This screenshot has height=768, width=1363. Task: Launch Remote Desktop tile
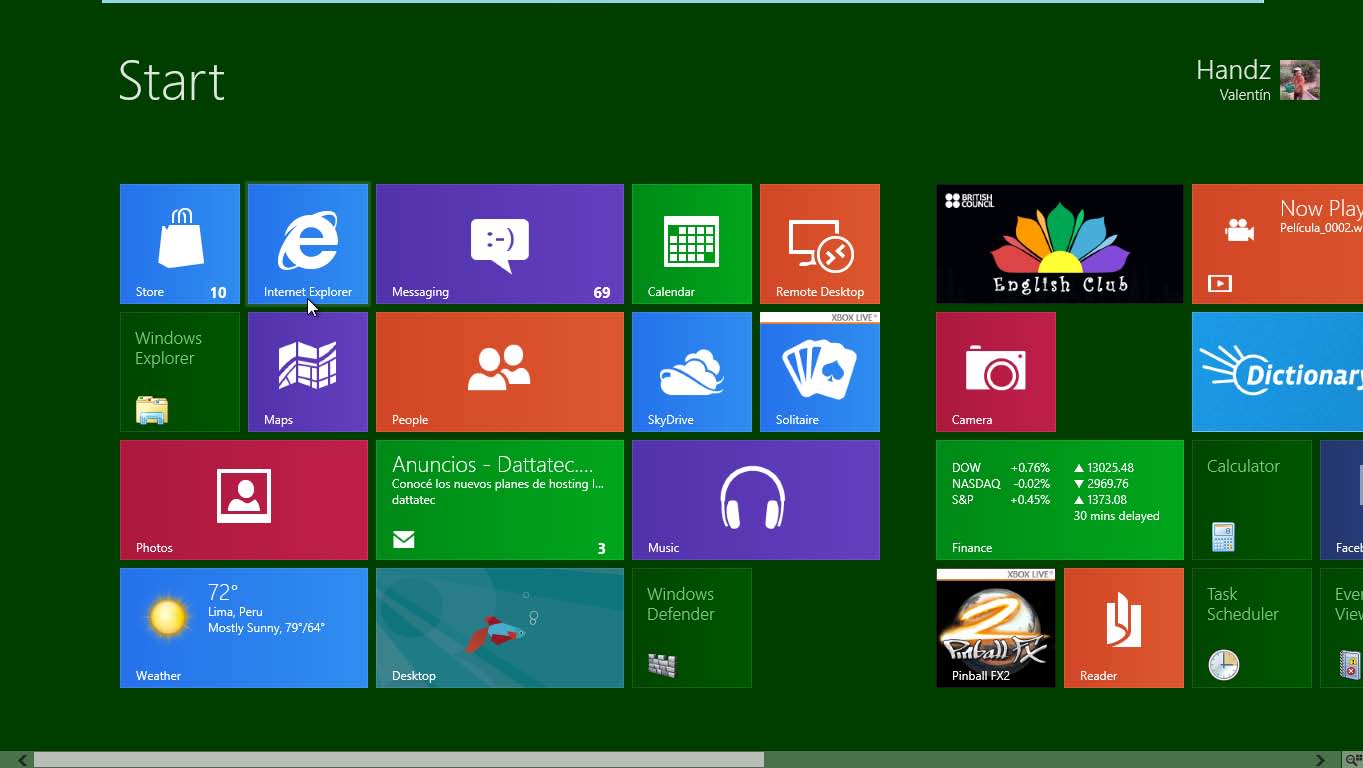tap(820, 244)
